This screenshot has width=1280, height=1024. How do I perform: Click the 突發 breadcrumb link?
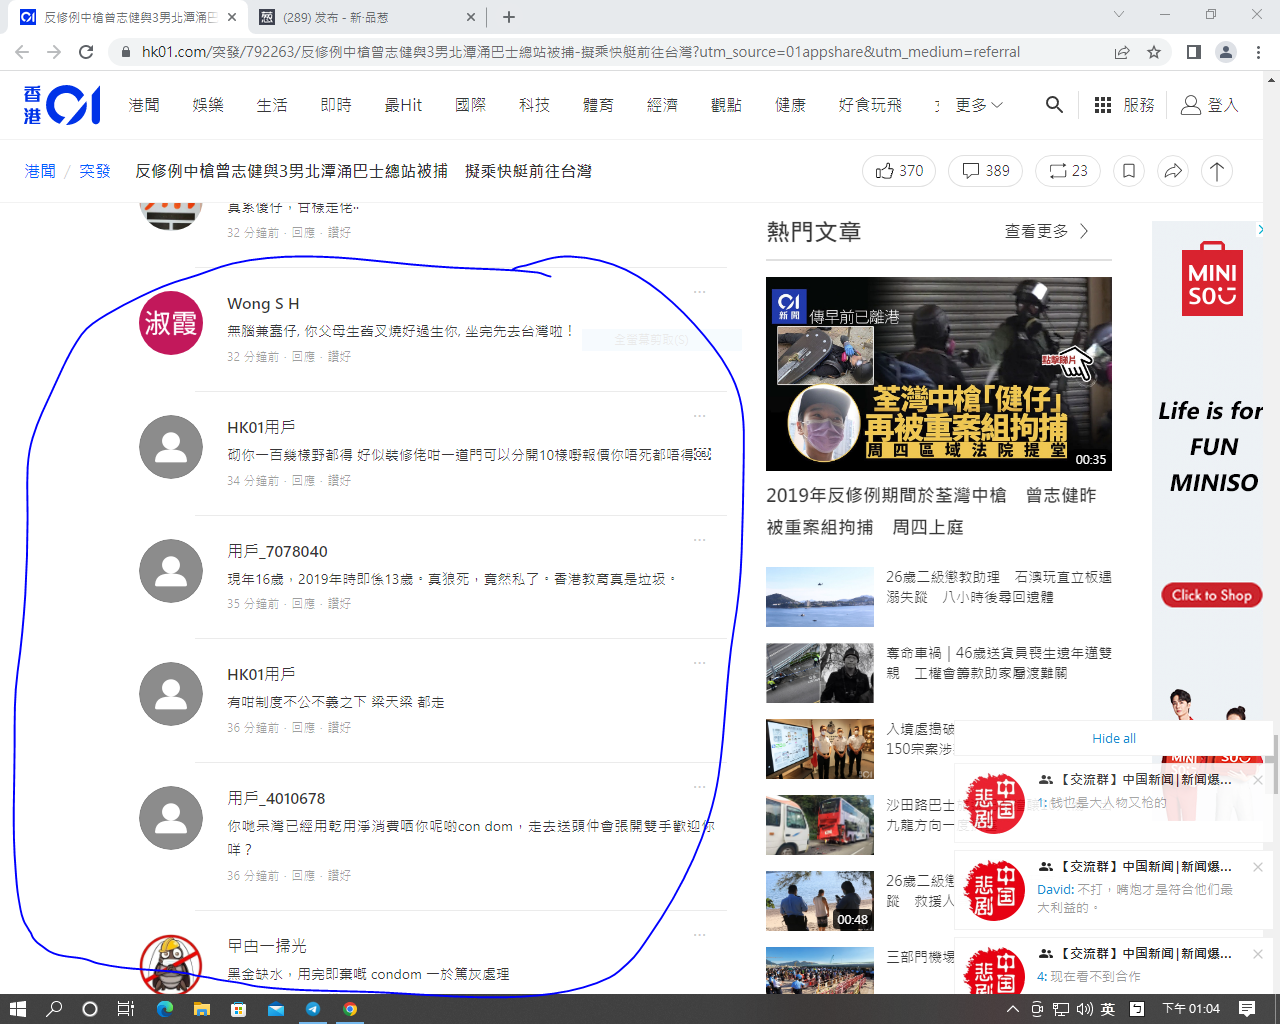click(x=95, y=171)
